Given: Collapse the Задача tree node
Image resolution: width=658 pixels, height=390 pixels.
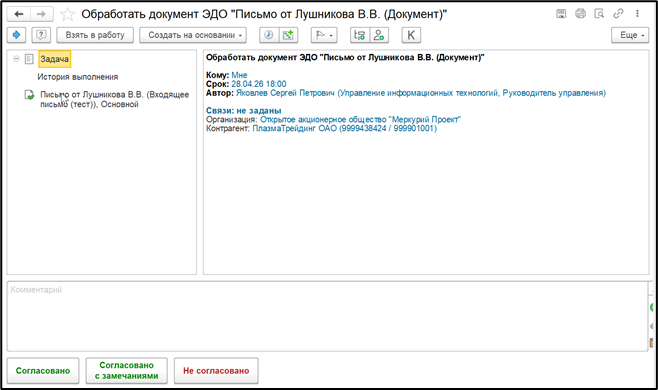Looking at the screenshot, I should 16,59.
